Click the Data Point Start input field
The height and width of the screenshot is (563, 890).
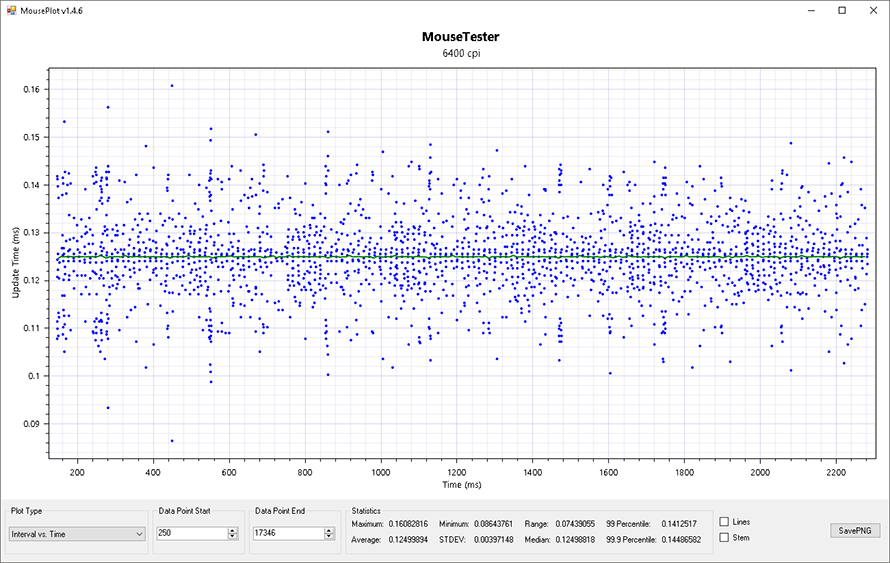192,533
